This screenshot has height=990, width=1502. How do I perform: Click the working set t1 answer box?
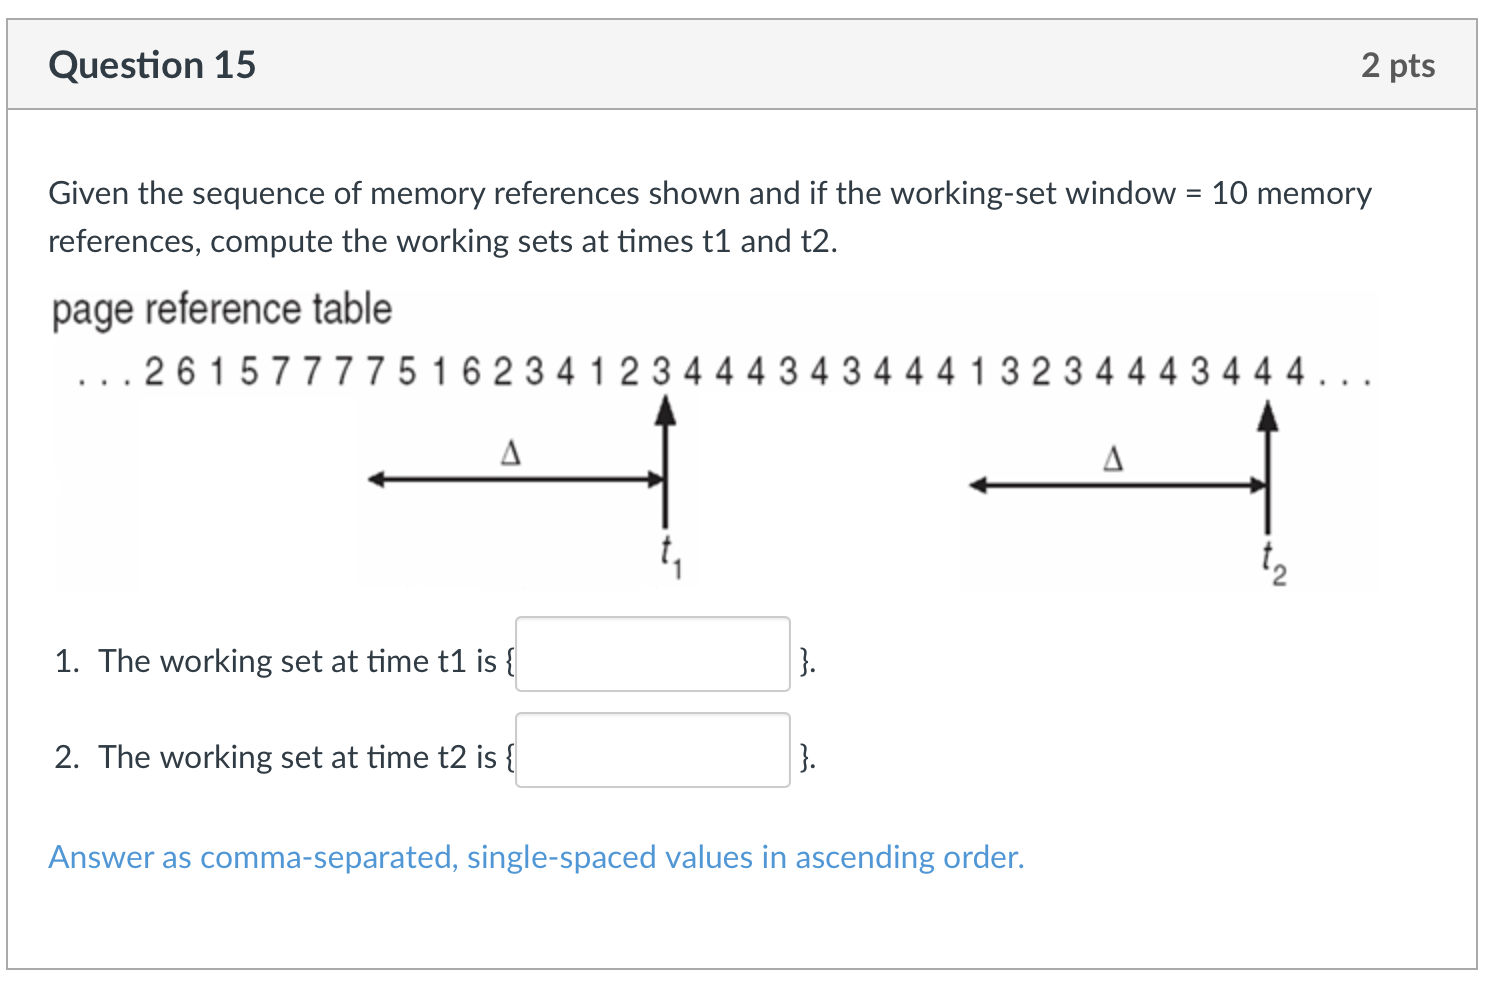652,655
